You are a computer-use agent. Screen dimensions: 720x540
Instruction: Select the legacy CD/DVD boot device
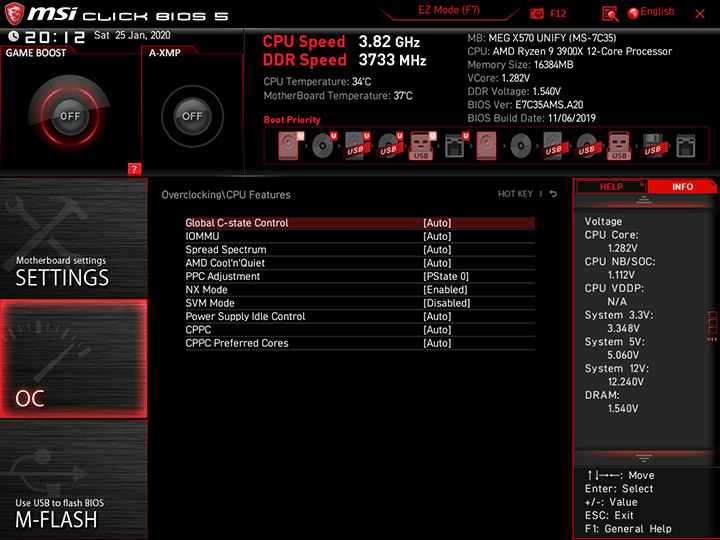[521, 146]
